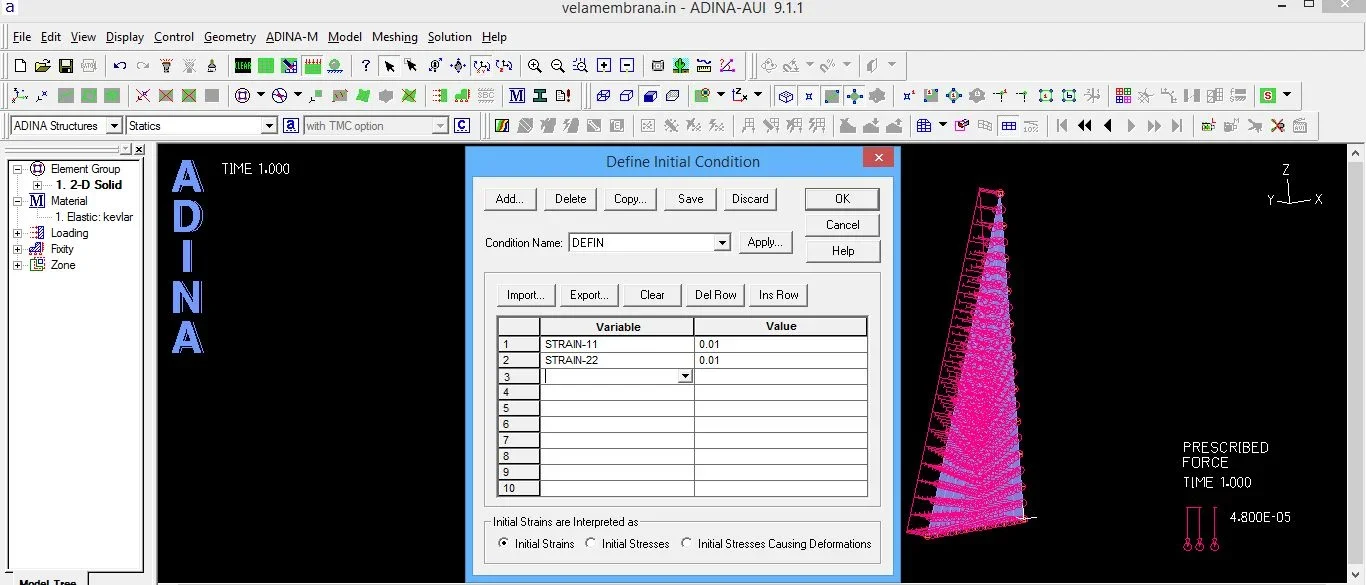Click the boxed minus shrink icon

pyautogui.click(x=627, y=66)
